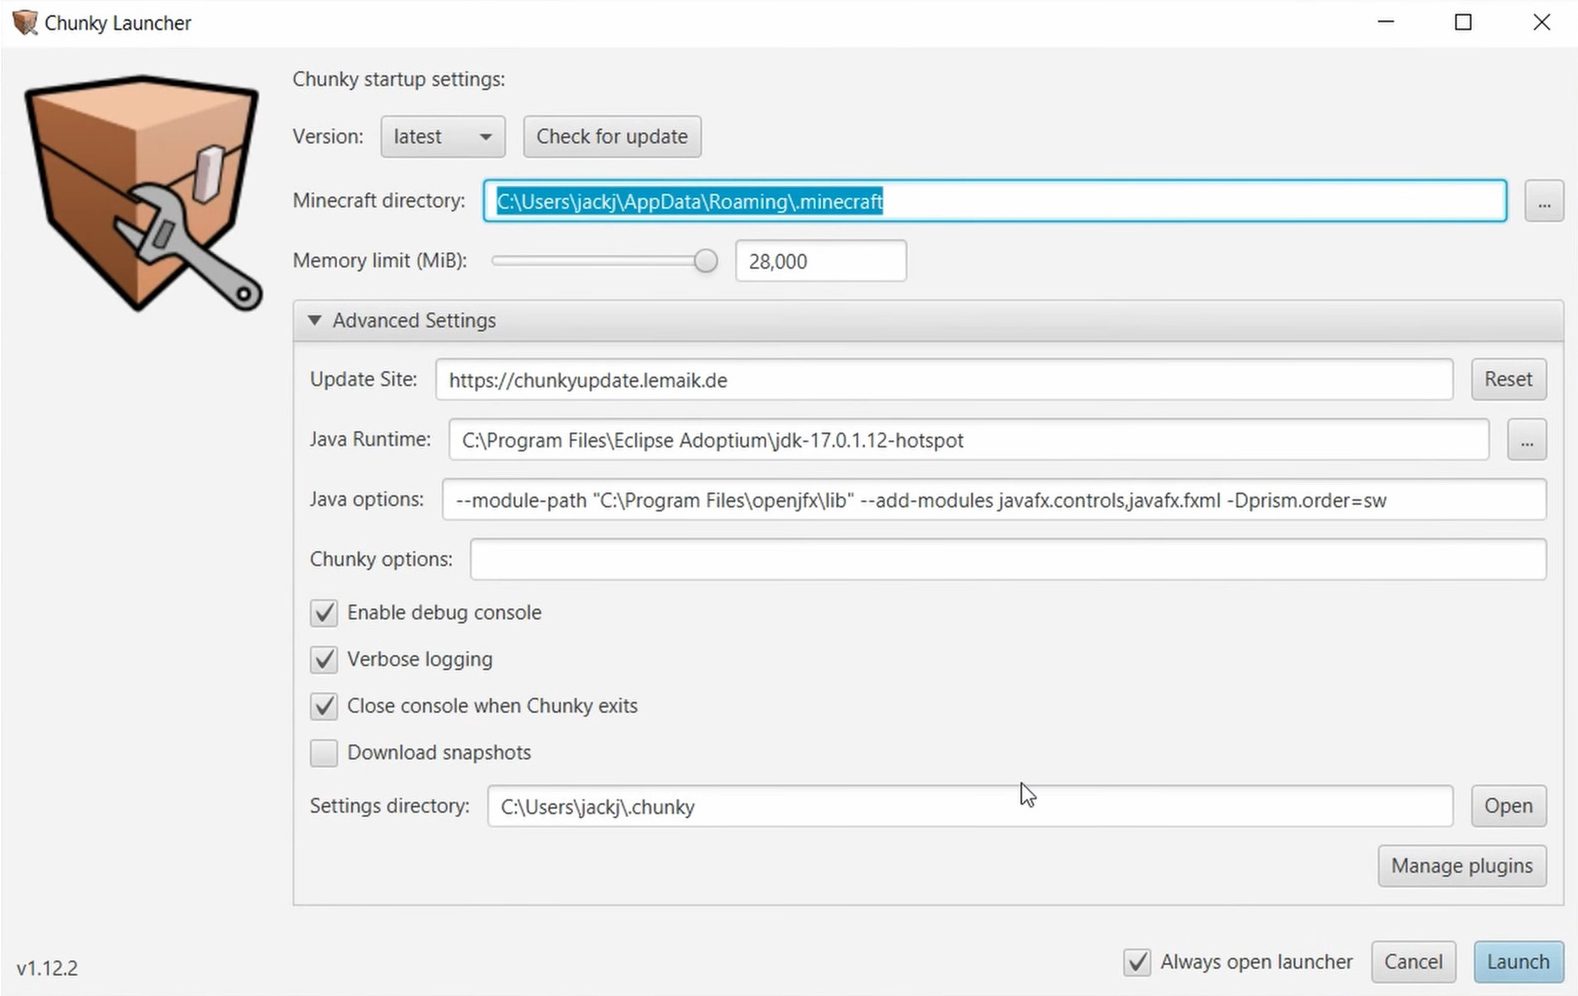Click the memory limit value field 28,000
This screenshot has height=996, width=1578.
(821, 261)
